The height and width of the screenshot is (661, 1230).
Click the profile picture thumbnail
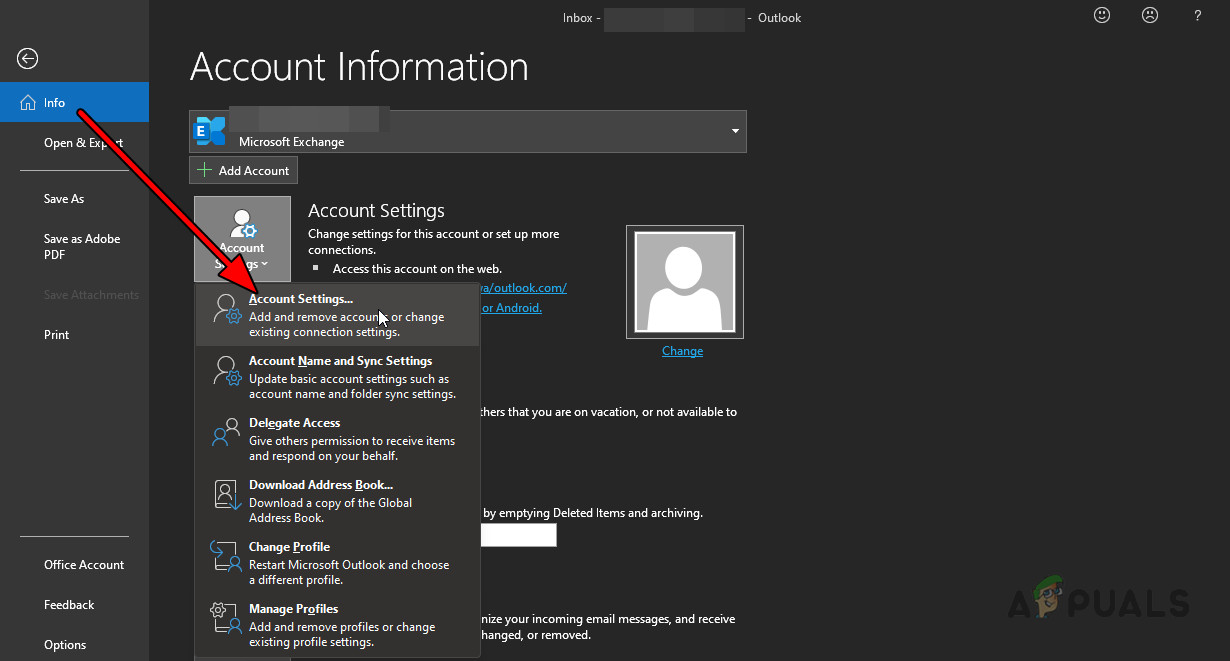[x=684, y=281]
